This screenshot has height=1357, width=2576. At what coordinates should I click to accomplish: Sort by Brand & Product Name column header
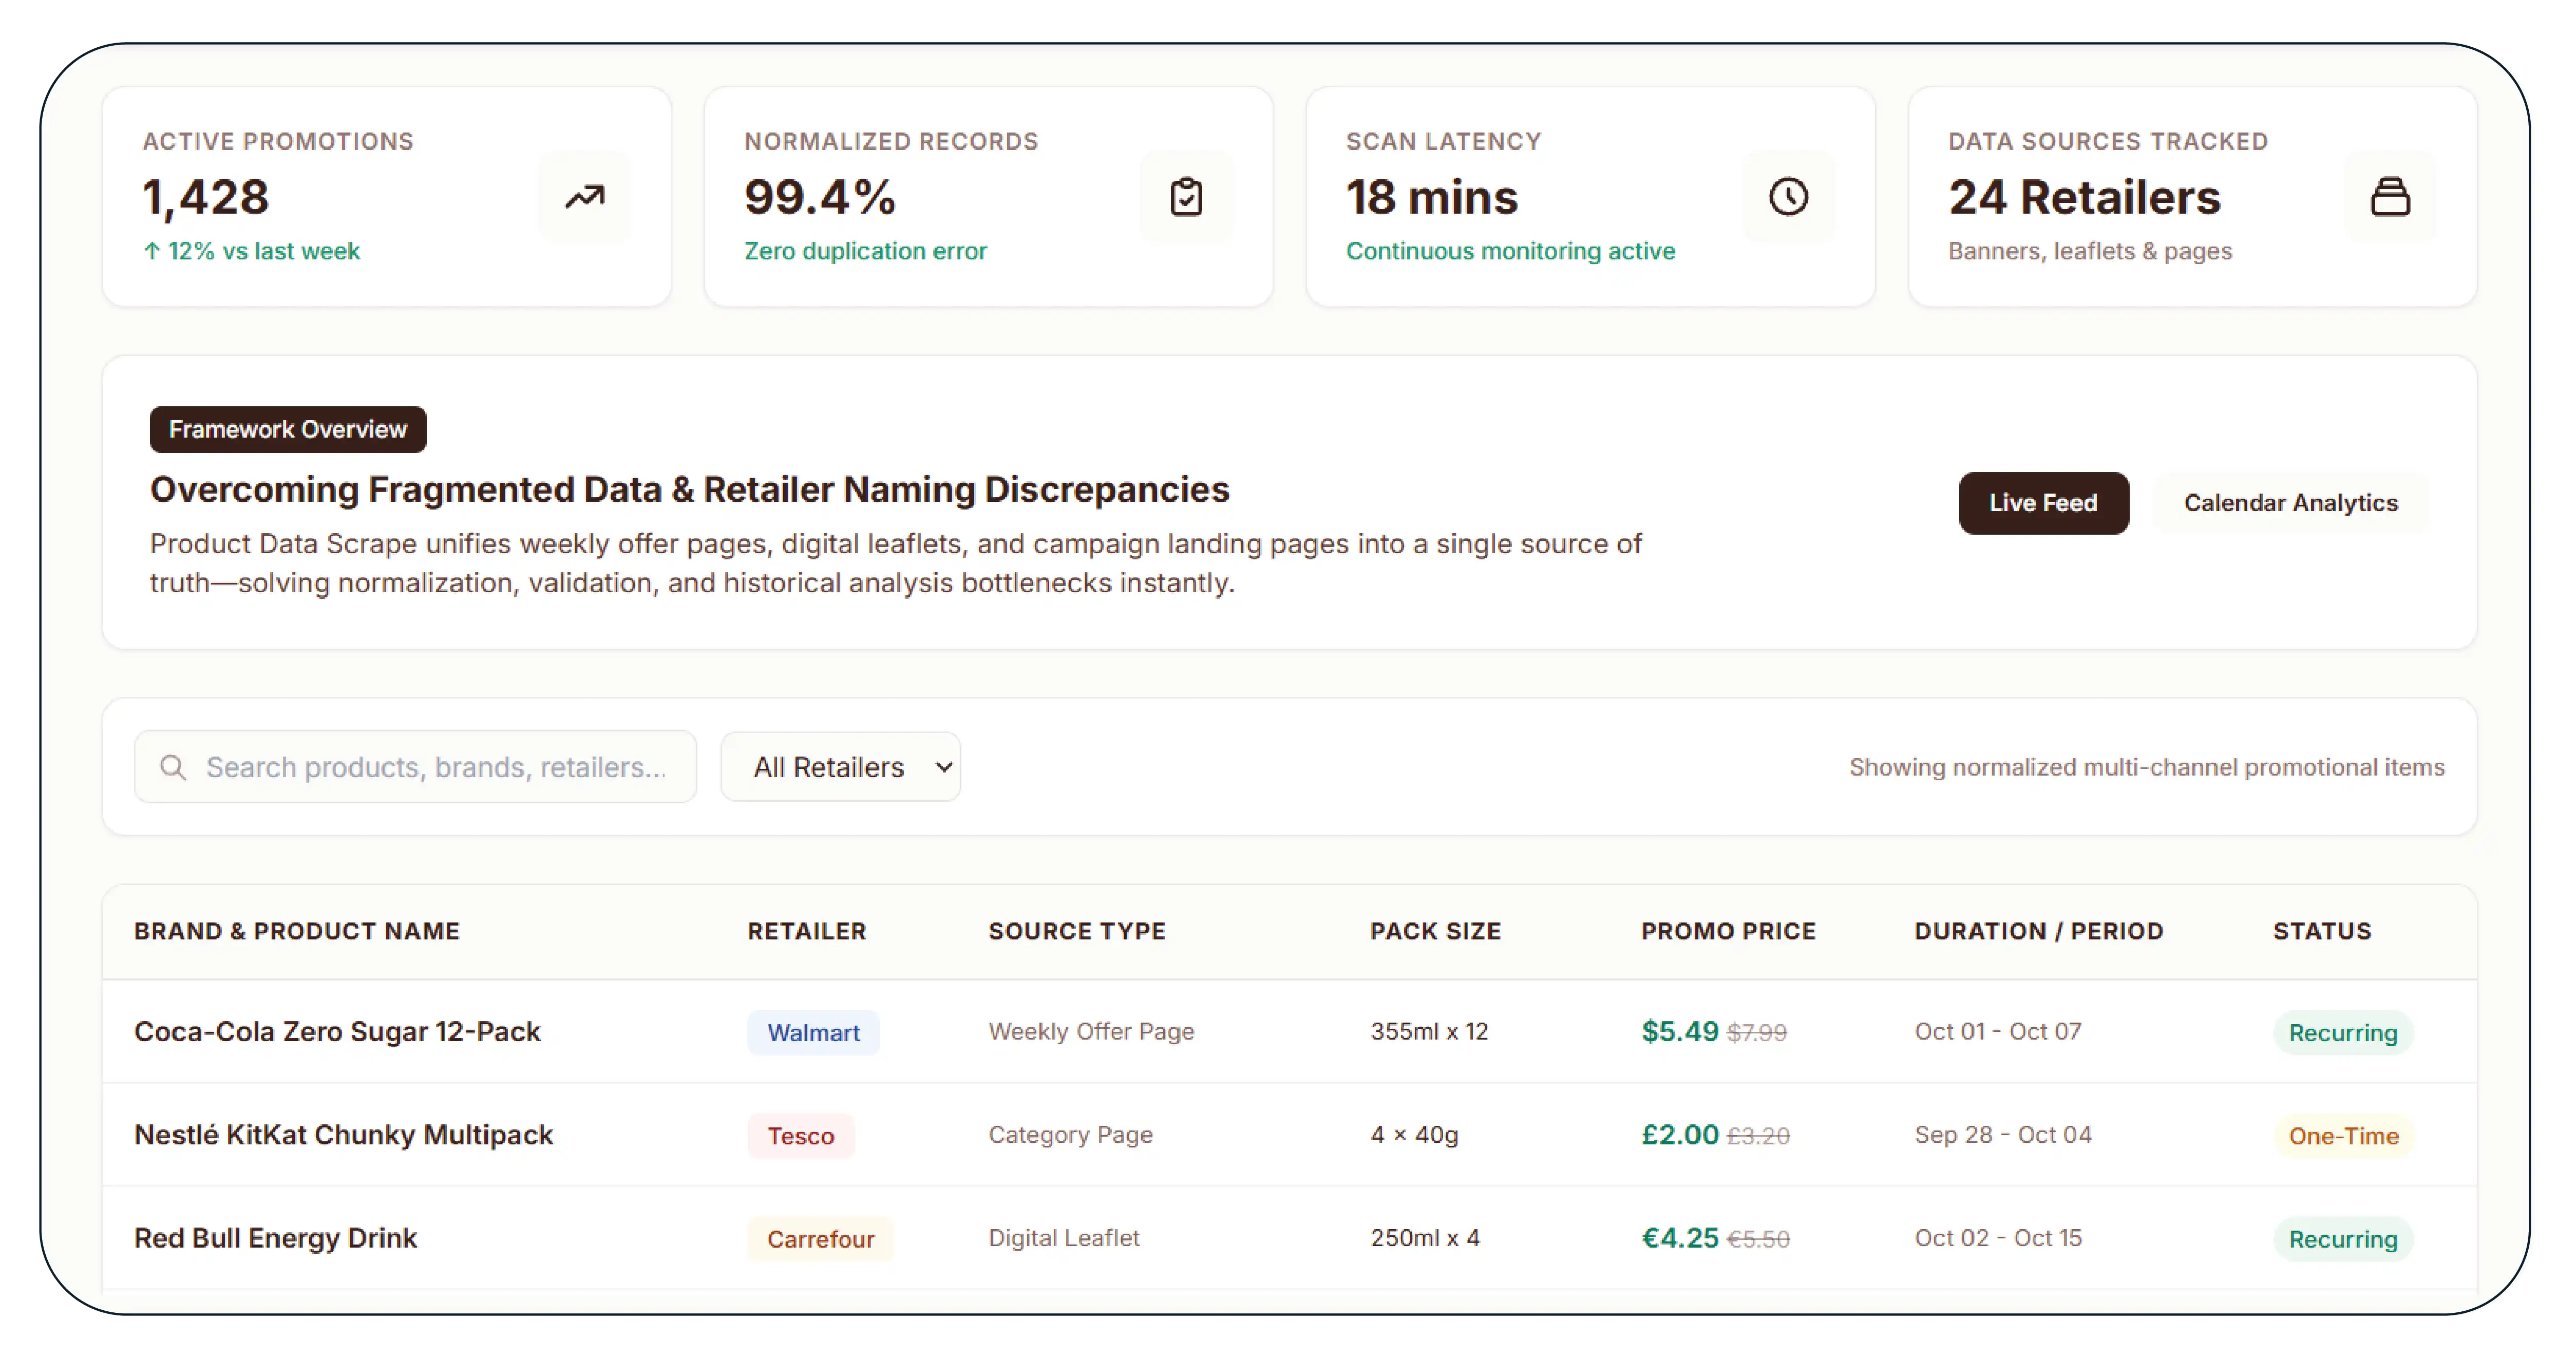297,931
